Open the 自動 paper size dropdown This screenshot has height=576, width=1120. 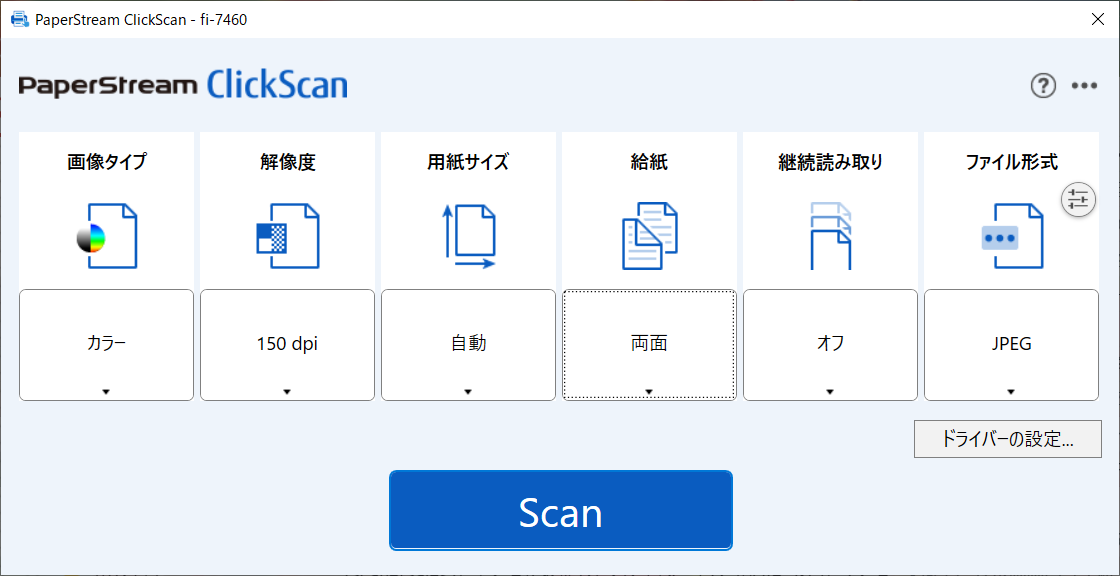coord(469,345)
